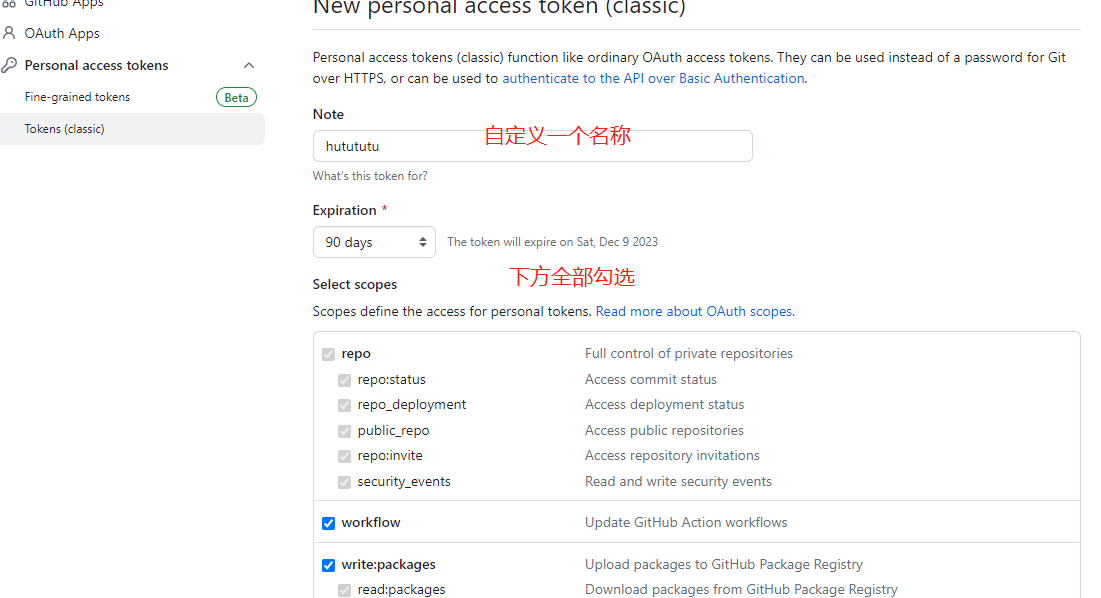Uncheck the write:packages scope
This screenshot has width=1101, height=598.
coord(328,564)
